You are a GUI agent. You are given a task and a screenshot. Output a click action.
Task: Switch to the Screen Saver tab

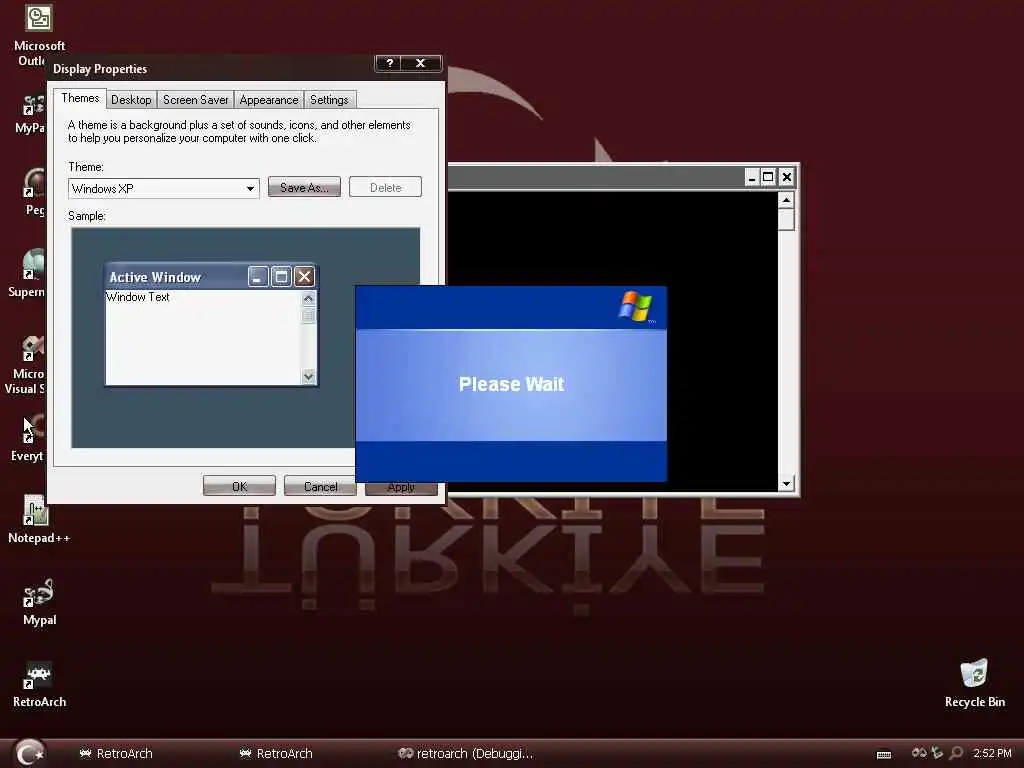[x=195, y=100]
